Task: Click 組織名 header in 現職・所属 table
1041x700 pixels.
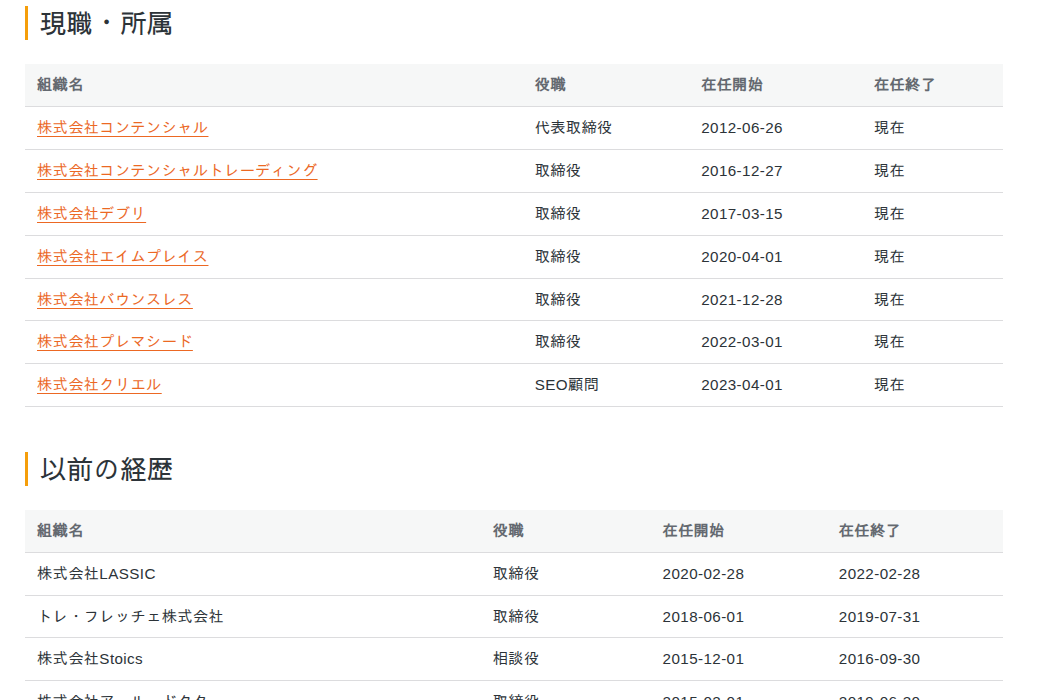Action: coord(60,85)
